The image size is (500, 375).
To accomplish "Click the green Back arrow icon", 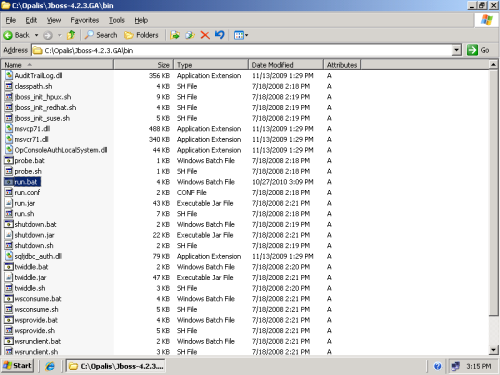I will 8,35.
